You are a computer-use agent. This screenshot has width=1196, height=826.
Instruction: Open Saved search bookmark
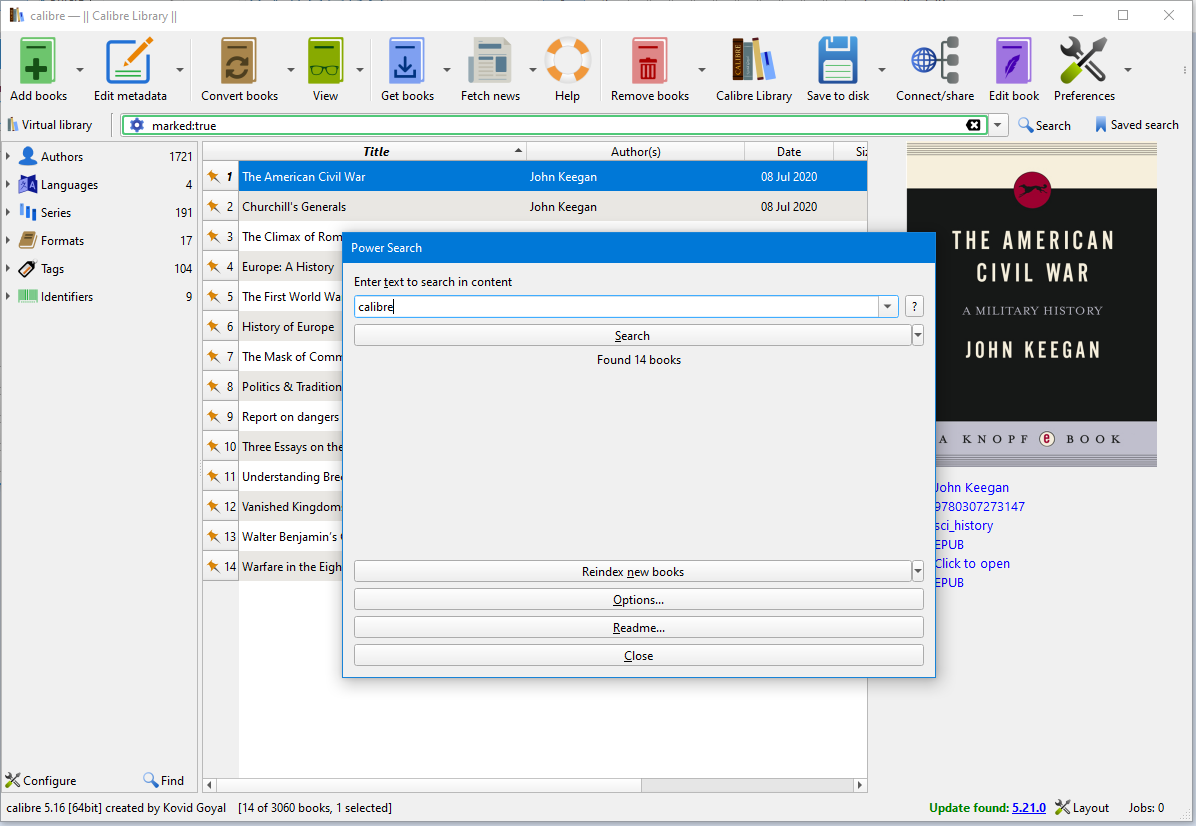[1137, 125]
